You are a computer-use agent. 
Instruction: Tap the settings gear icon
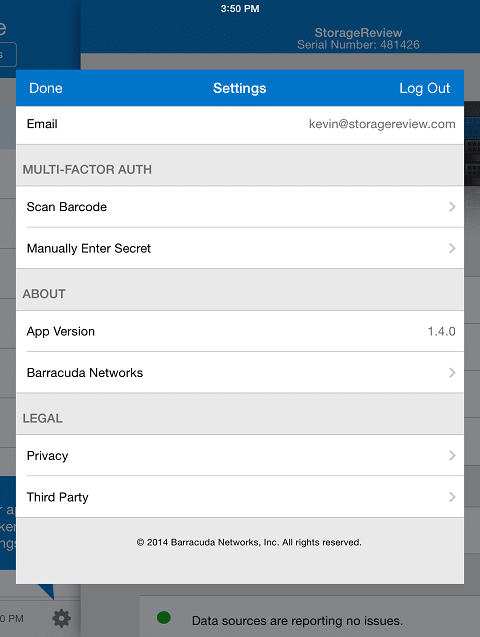61,619
